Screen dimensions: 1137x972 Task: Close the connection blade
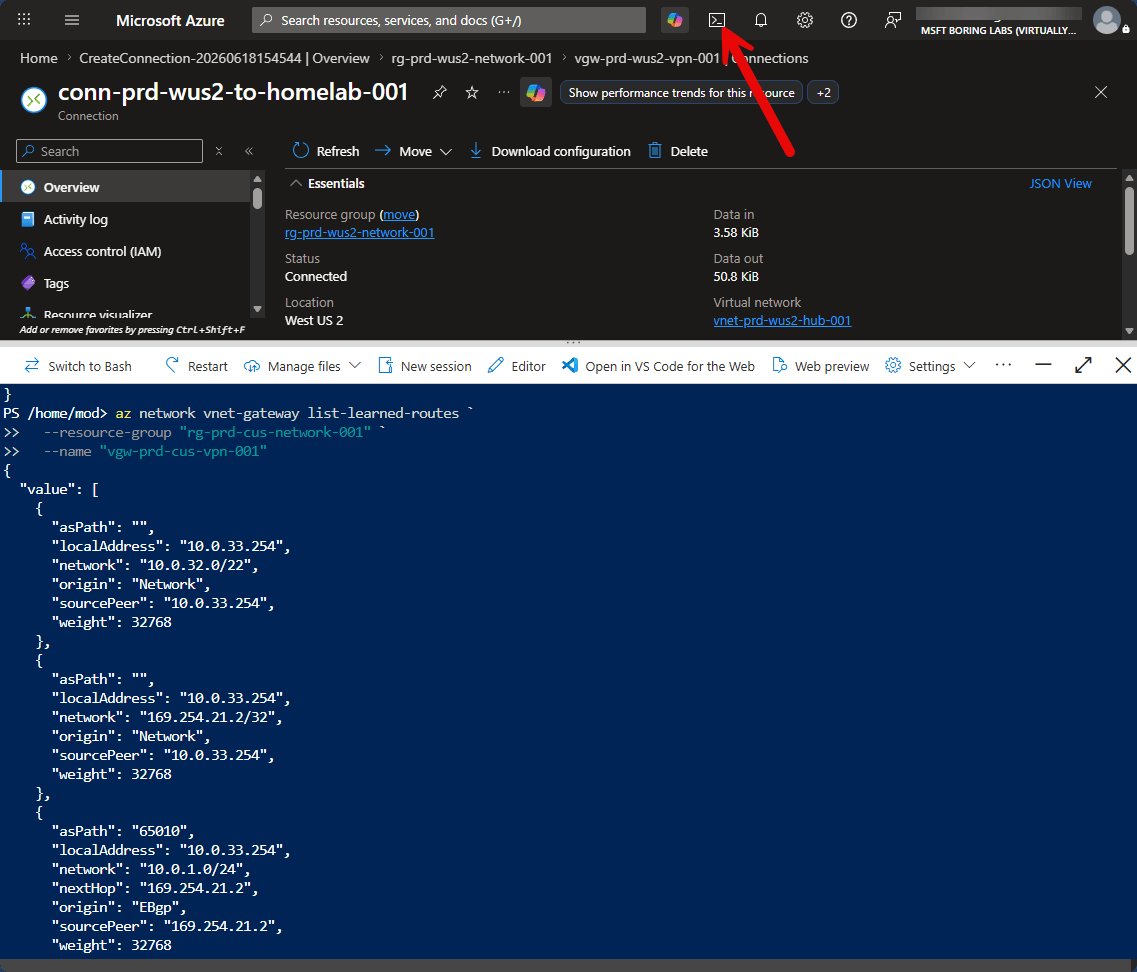pyautogui.click(x=1101, y=92)
